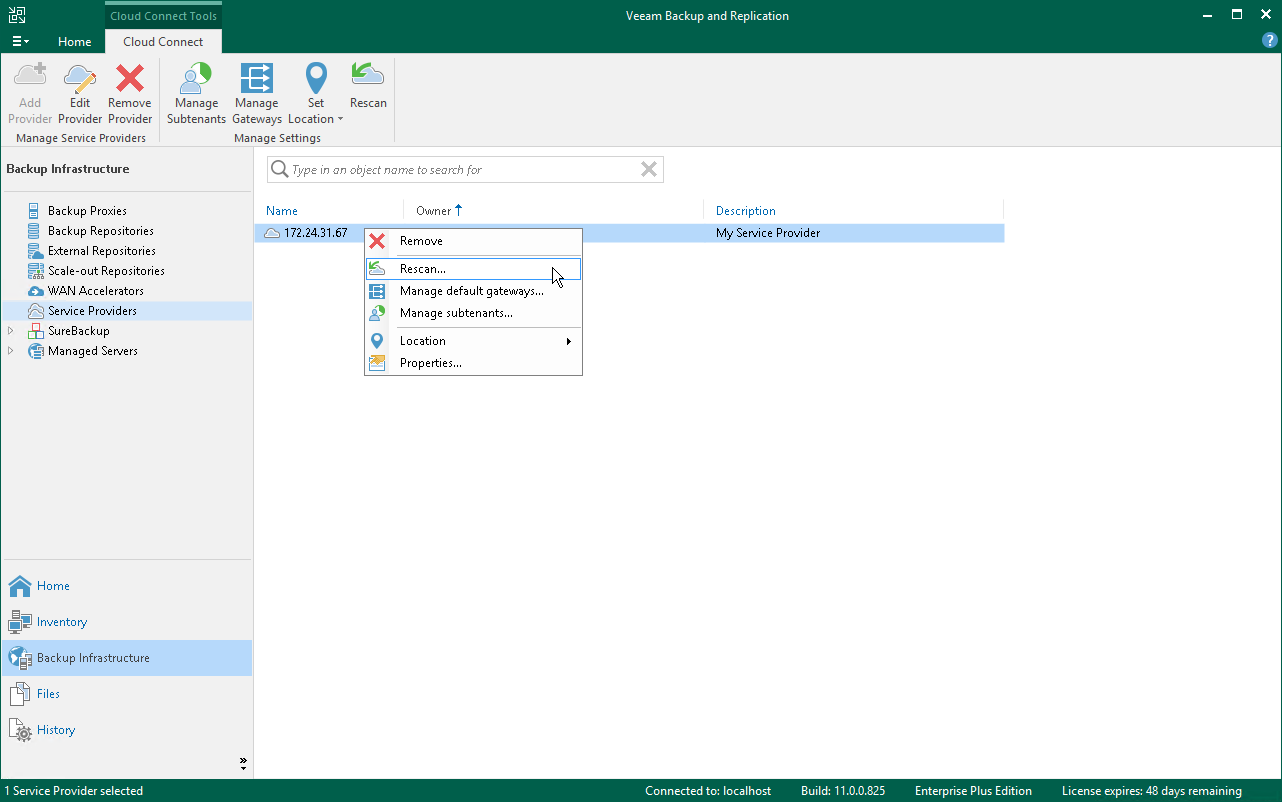Click the Scale-out Repositories tree icon

pos(36,271)
